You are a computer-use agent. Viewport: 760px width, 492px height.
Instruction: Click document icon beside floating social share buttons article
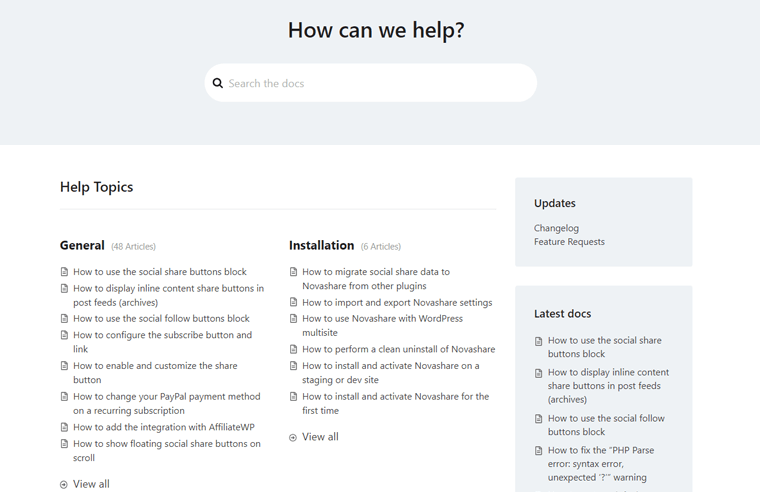pyautogui.click(x=64, y=444)
